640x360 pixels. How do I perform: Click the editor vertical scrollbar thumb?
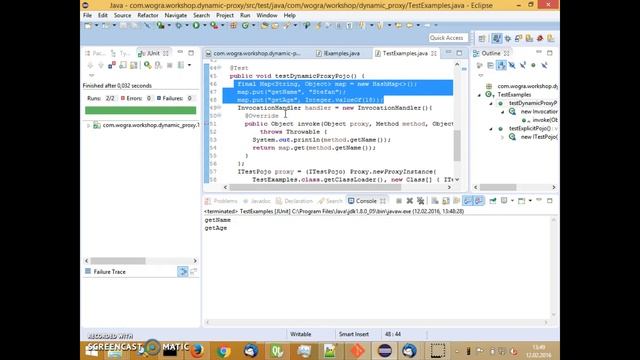457,146
